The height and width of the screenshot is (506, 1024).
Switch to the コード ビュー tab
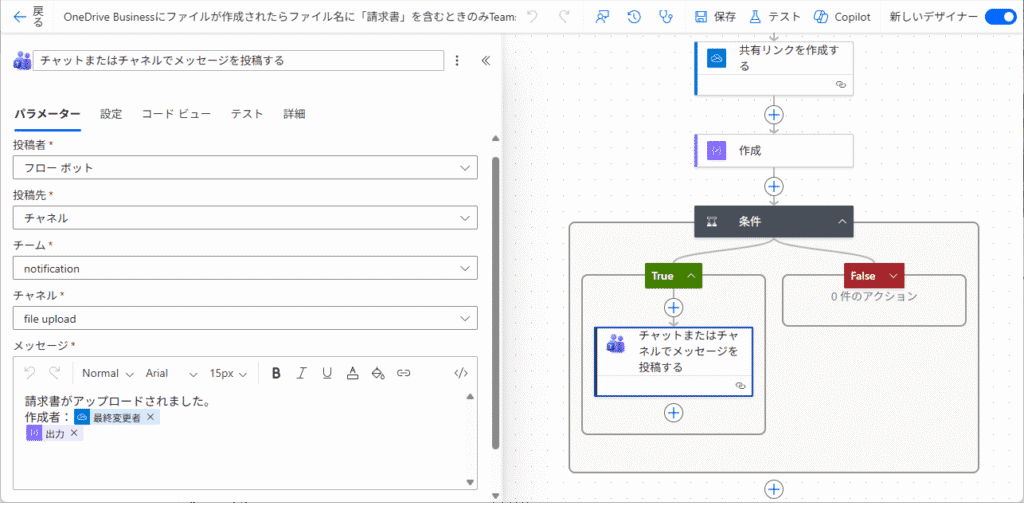click(x=176, y=114)
